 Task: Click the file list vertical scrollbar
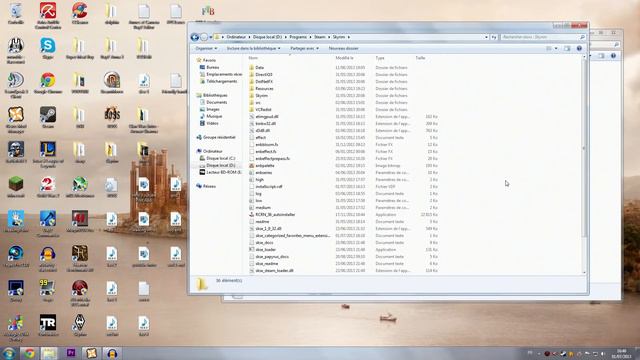coord(584,149)
